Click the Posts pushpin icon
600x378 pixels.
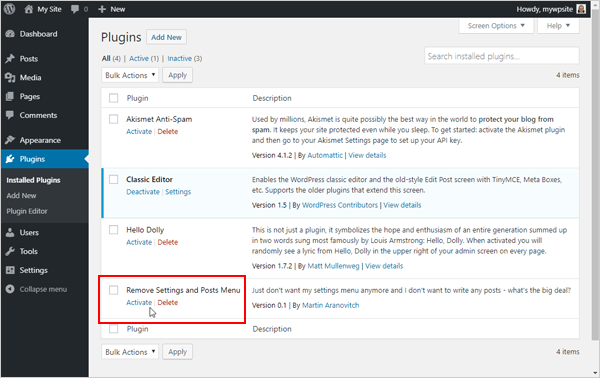10,59
